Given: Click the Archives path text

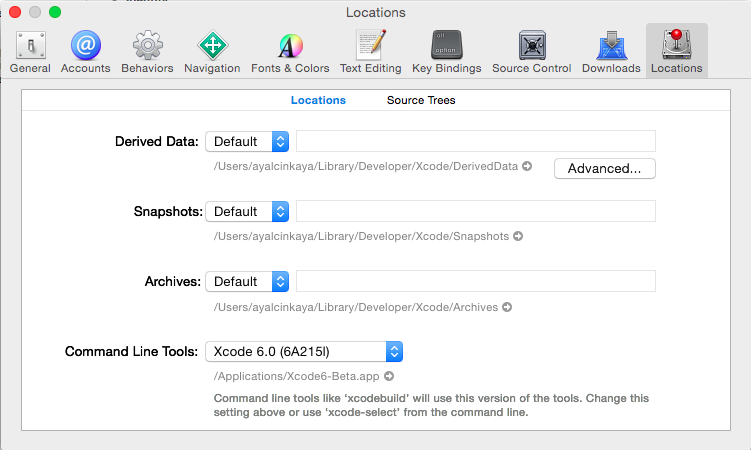Looking at the screenshot, I should [356, 307].
